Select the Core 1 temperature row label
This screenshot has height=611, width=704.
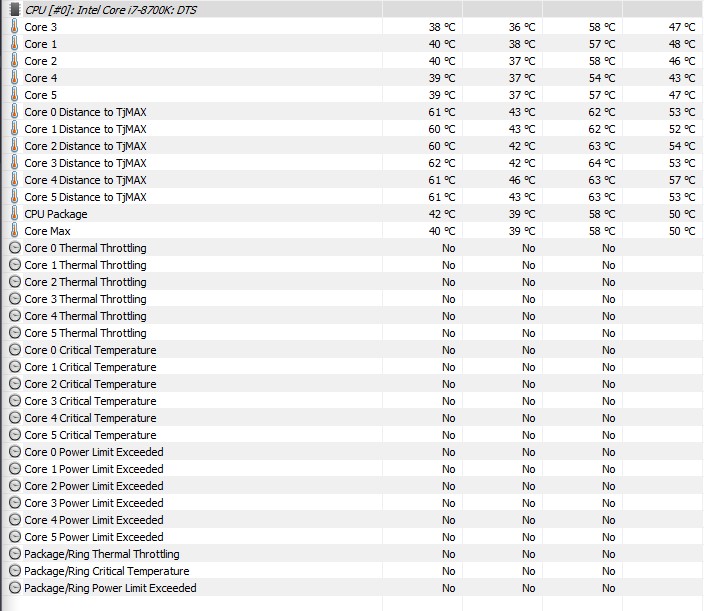pyautogui.click(x=41, y=44)
